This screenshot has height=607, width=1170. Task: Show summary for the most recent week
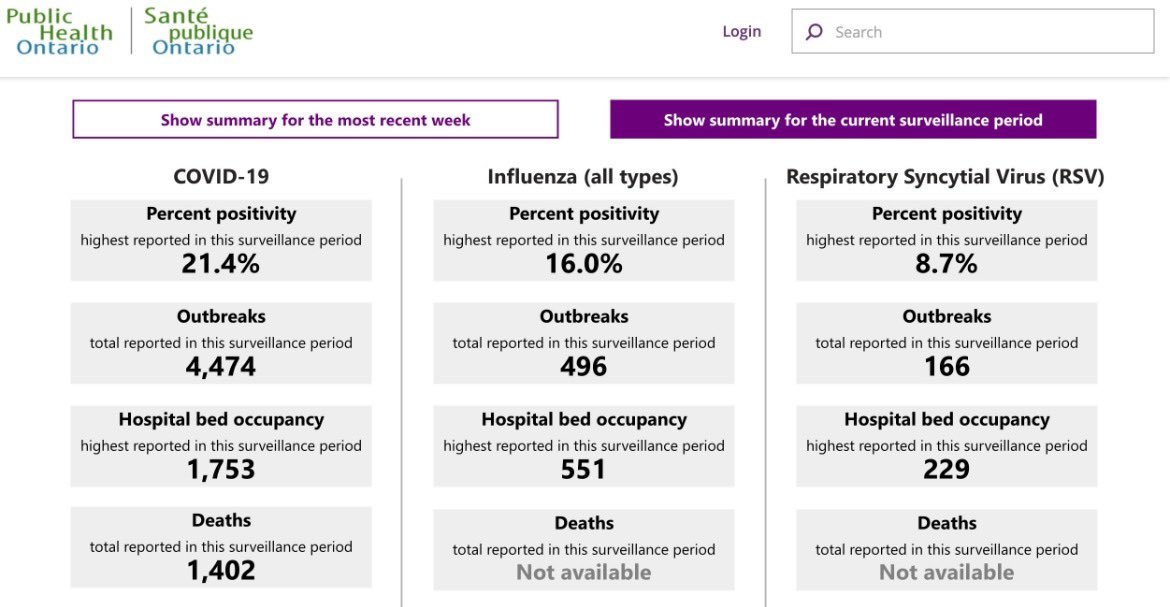(315, 119)
